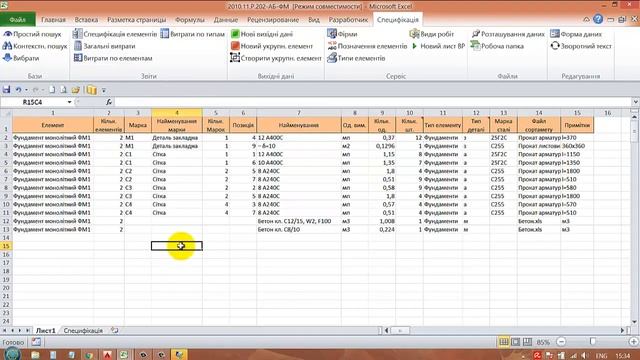Image resolution: width=640 pixels, height=360 pixels.
Task: Click the New document icon in quick access toolbar
Action: [x=52, y=90]
